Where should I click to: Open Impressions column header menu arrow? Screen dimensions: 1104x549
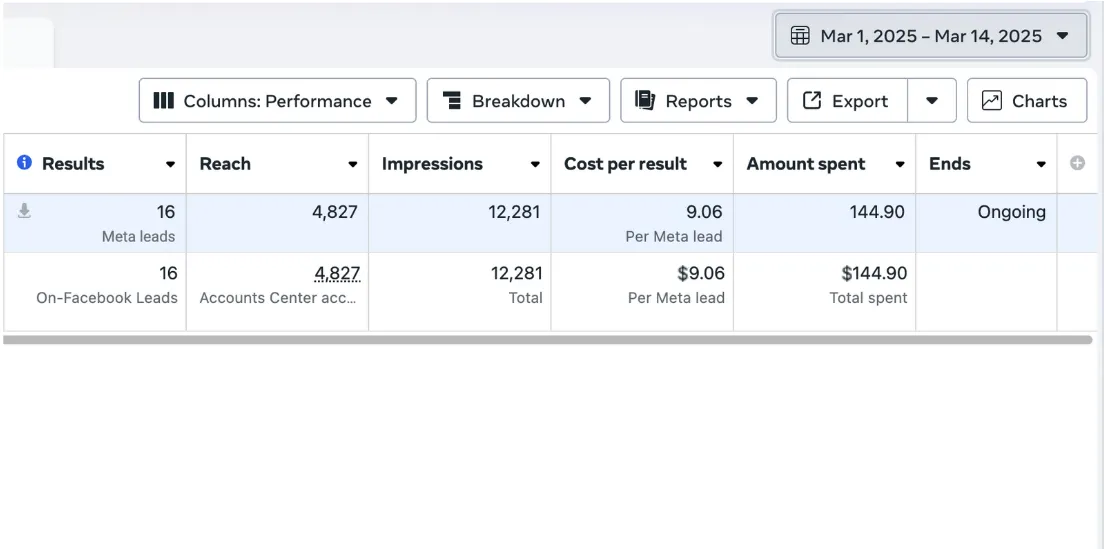(535, 165)
